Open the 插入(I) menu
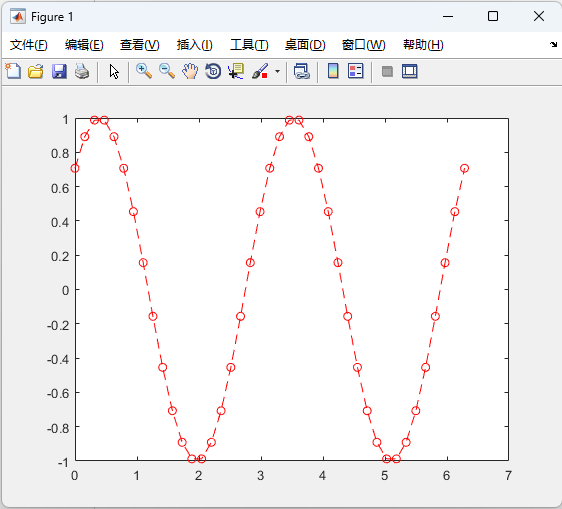 195,45
